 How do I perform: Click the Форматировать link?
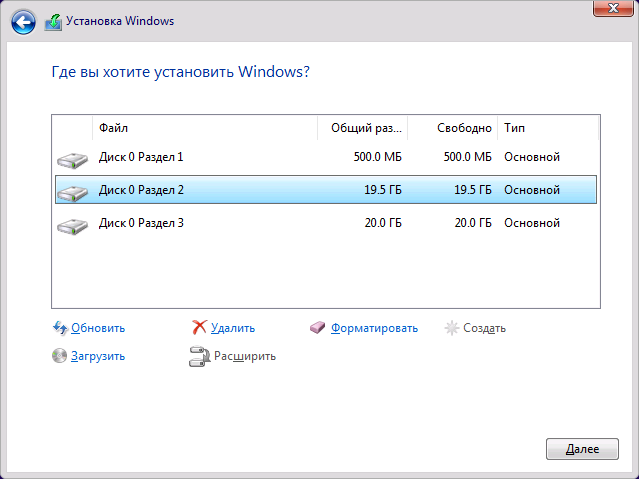coord(374,328)
